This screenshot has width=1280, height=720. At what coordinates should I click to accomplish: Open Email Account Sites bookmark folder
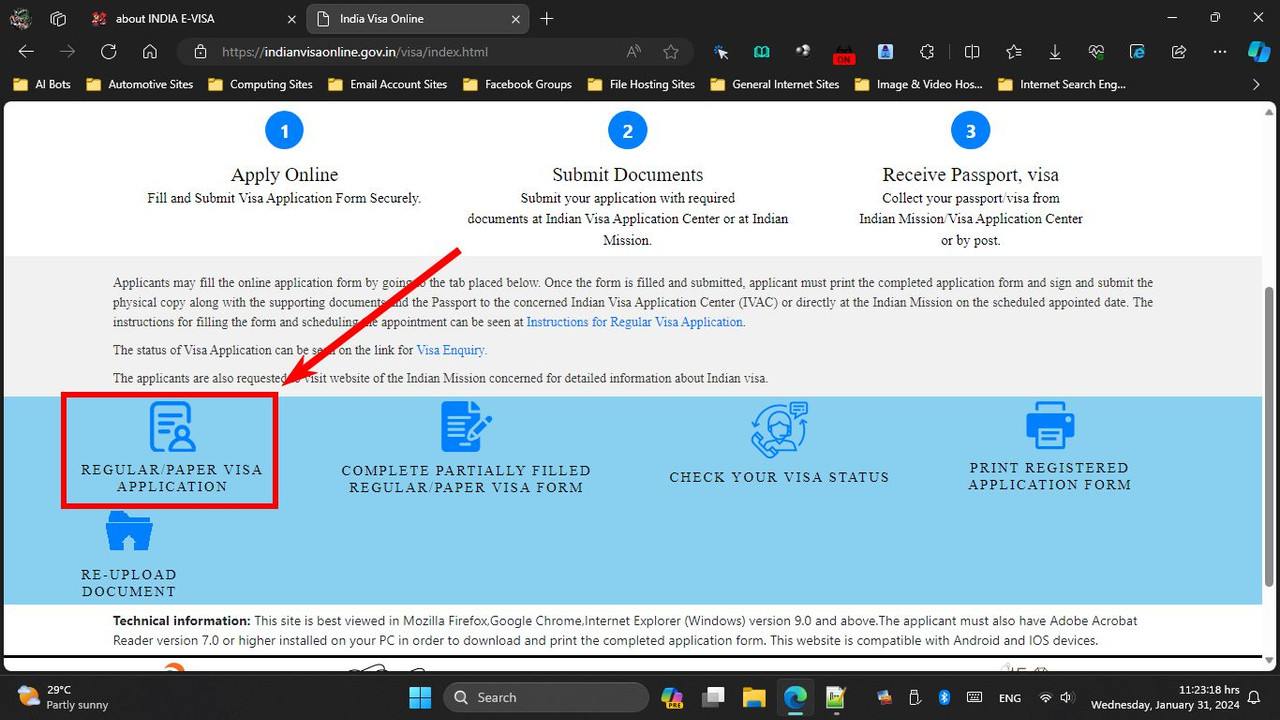pyautogui.click(x=387, y=85)
